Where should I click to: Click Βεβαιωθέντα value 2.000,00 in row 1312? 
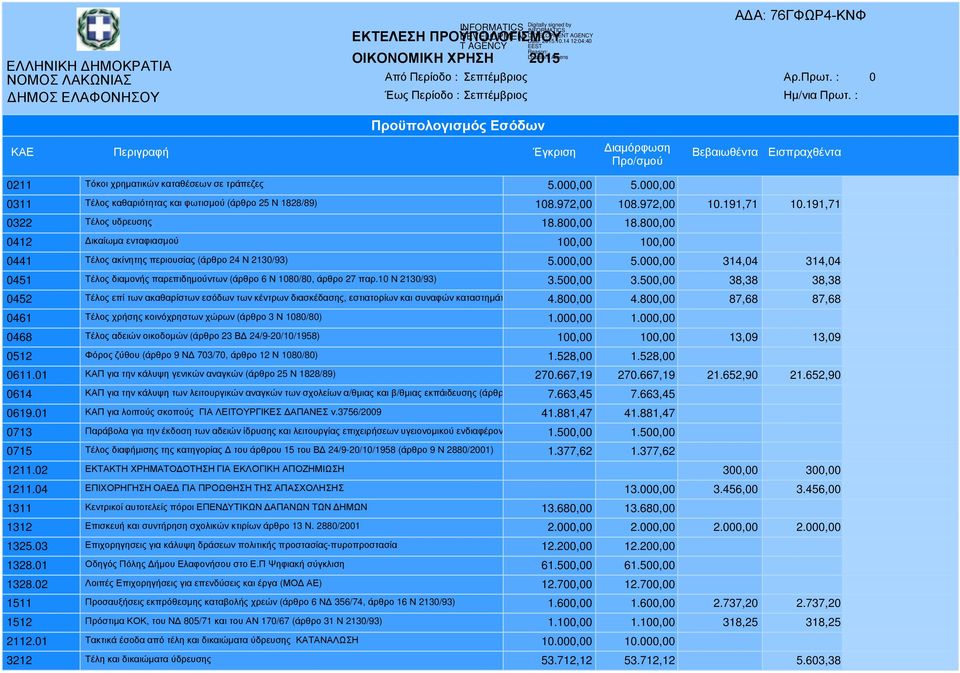[735, 527]
